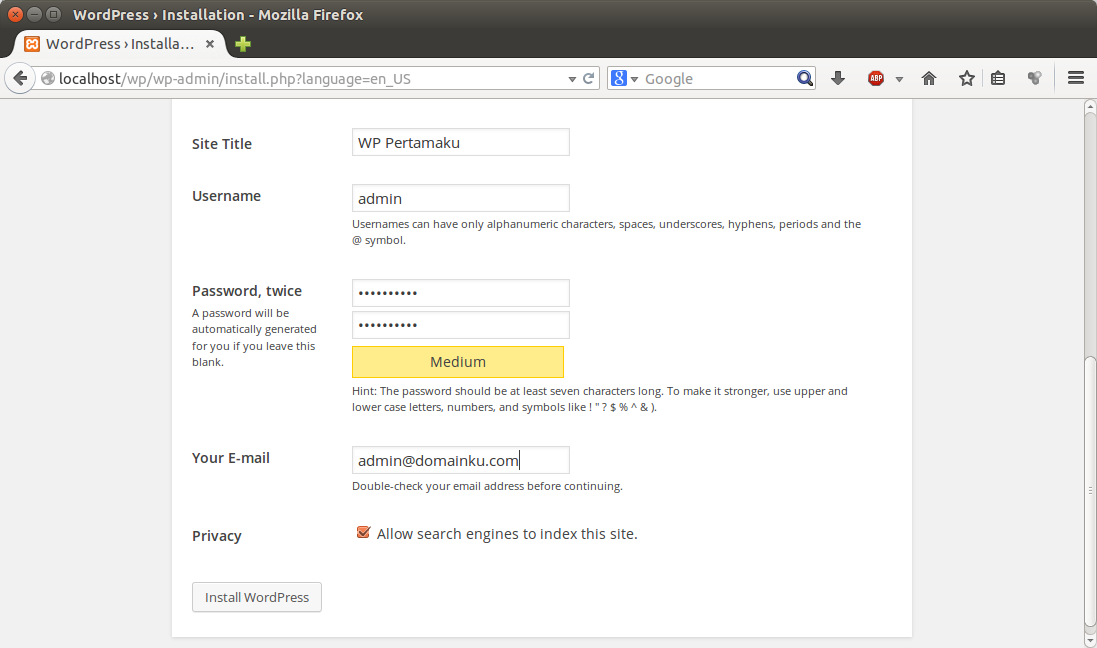Open the Downloads arrow icon
1097x648 pixels.
(x=838, y=78)
